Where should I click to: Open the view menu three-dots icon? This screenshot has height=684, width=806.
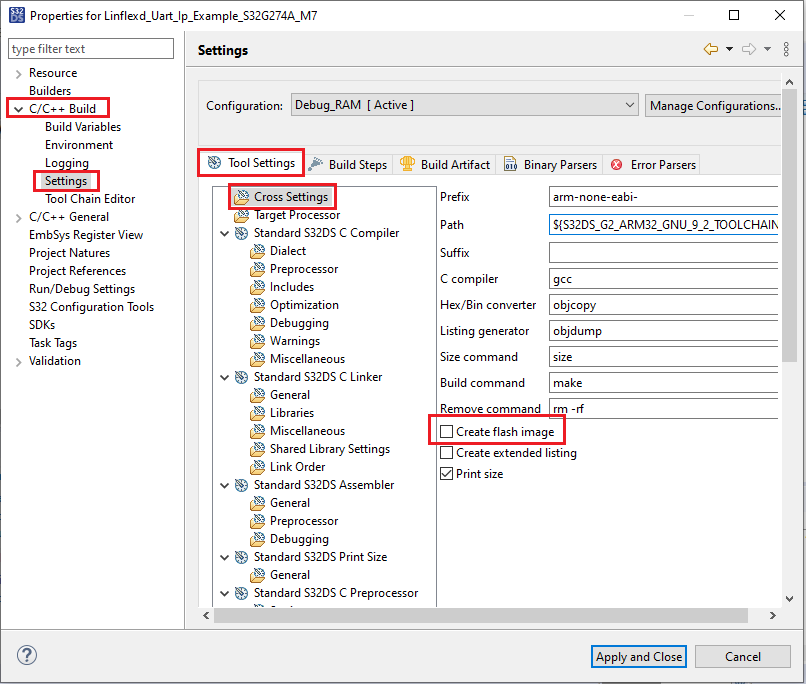pos(786,49)
